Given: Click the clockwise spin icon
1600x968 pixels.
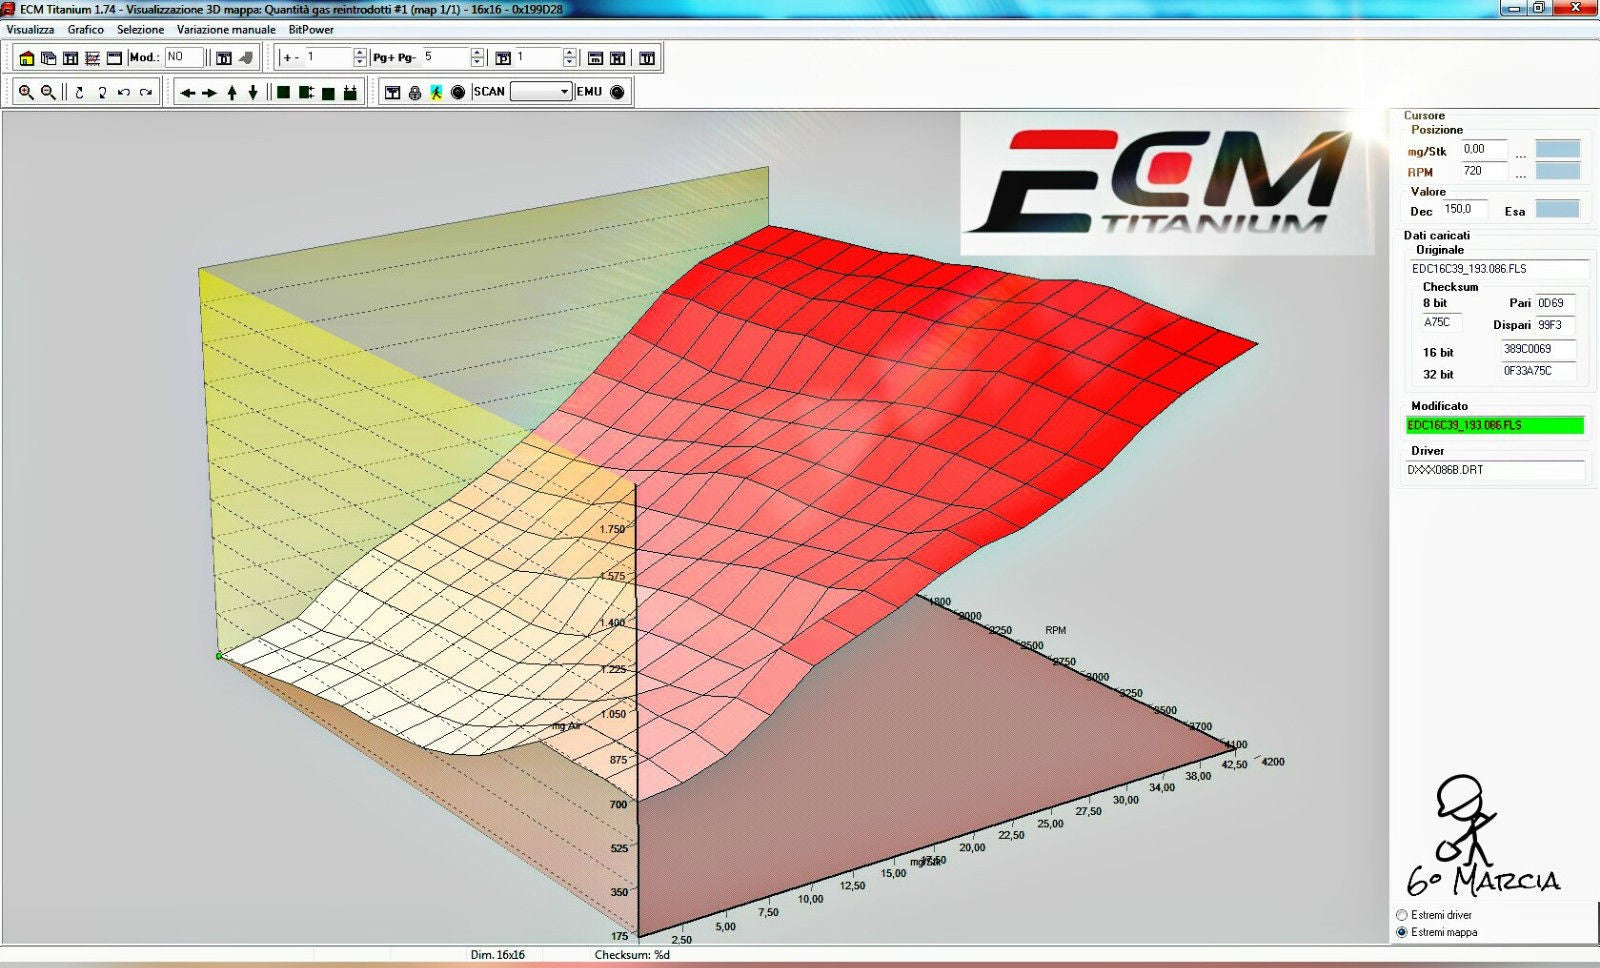Looking at the screenshot, I should click(146, 92).
